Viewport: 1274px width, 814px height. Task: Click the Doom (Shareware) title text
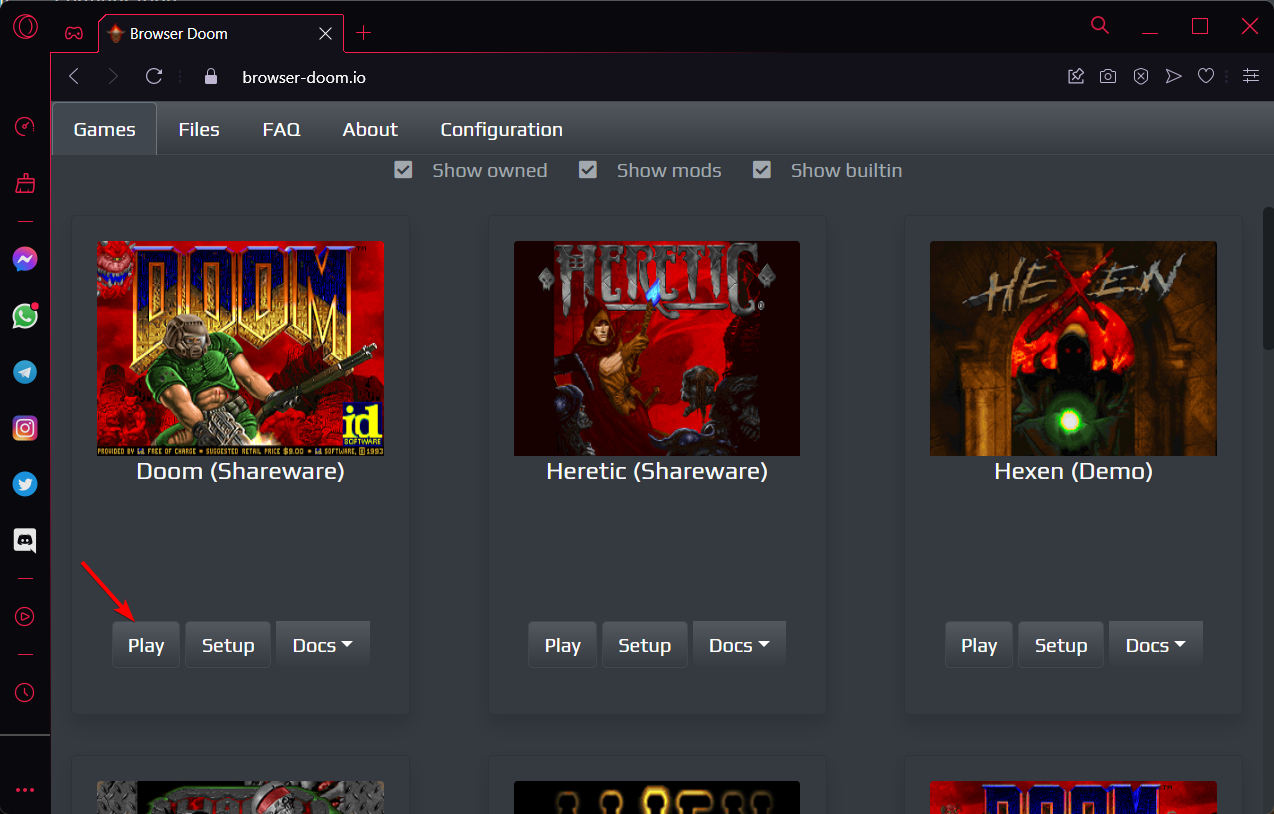(x=240, y=471)
